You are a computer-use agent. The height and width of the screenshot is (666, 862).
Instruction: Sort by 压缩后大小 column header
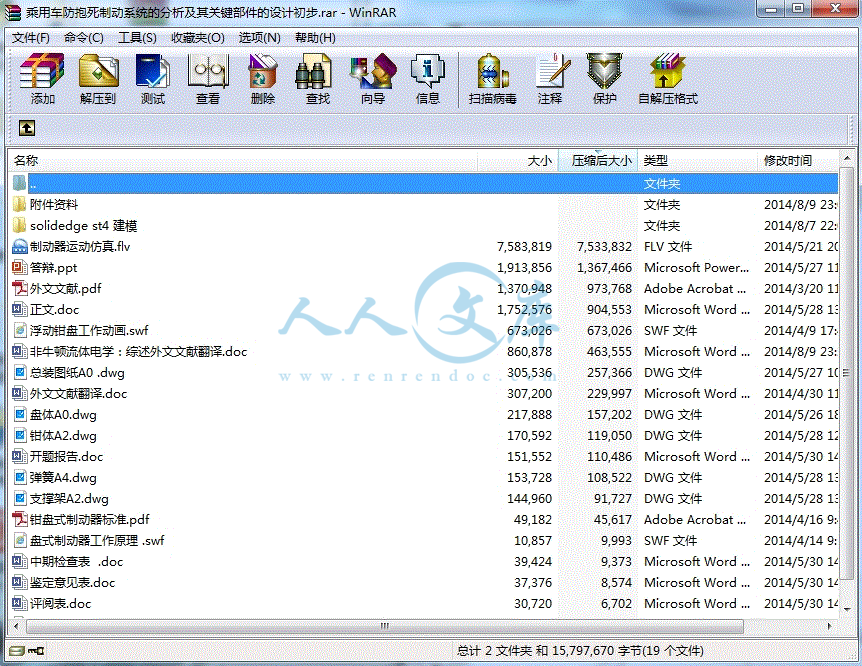pyautogui.click(x=598, y=161)
